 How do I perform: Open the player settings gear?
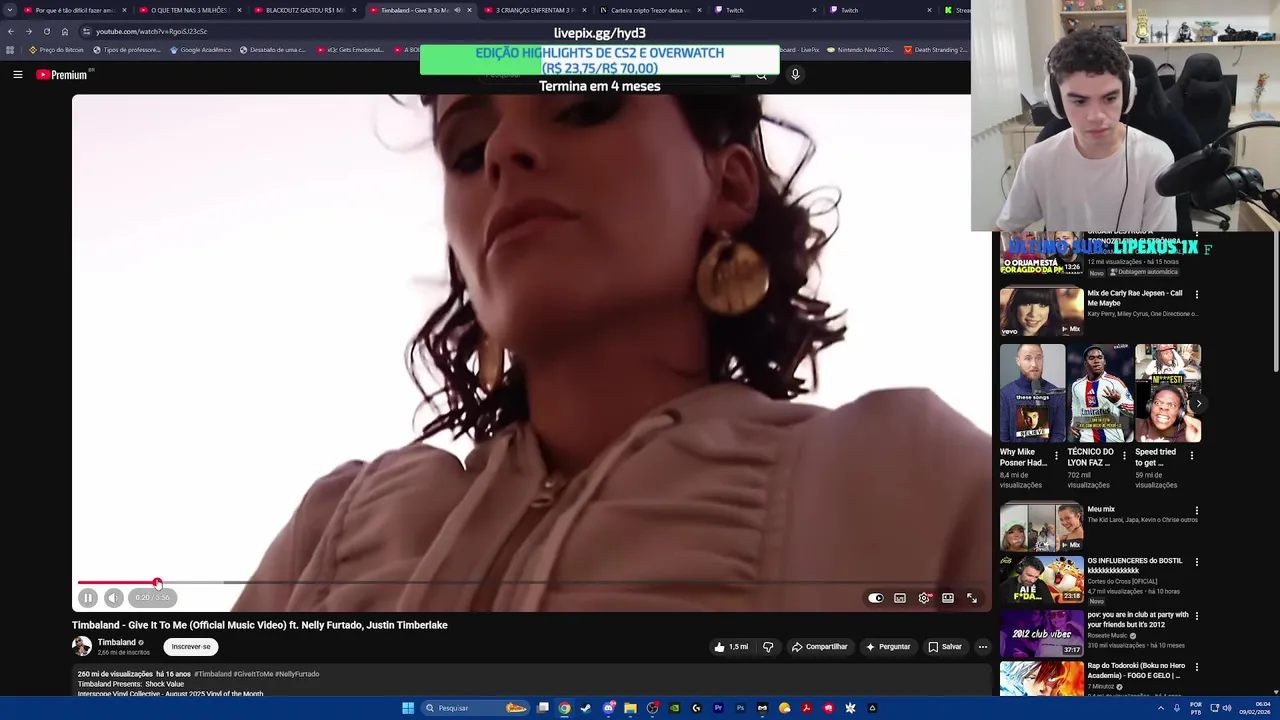pyautogui.click(x=924, y=598)
